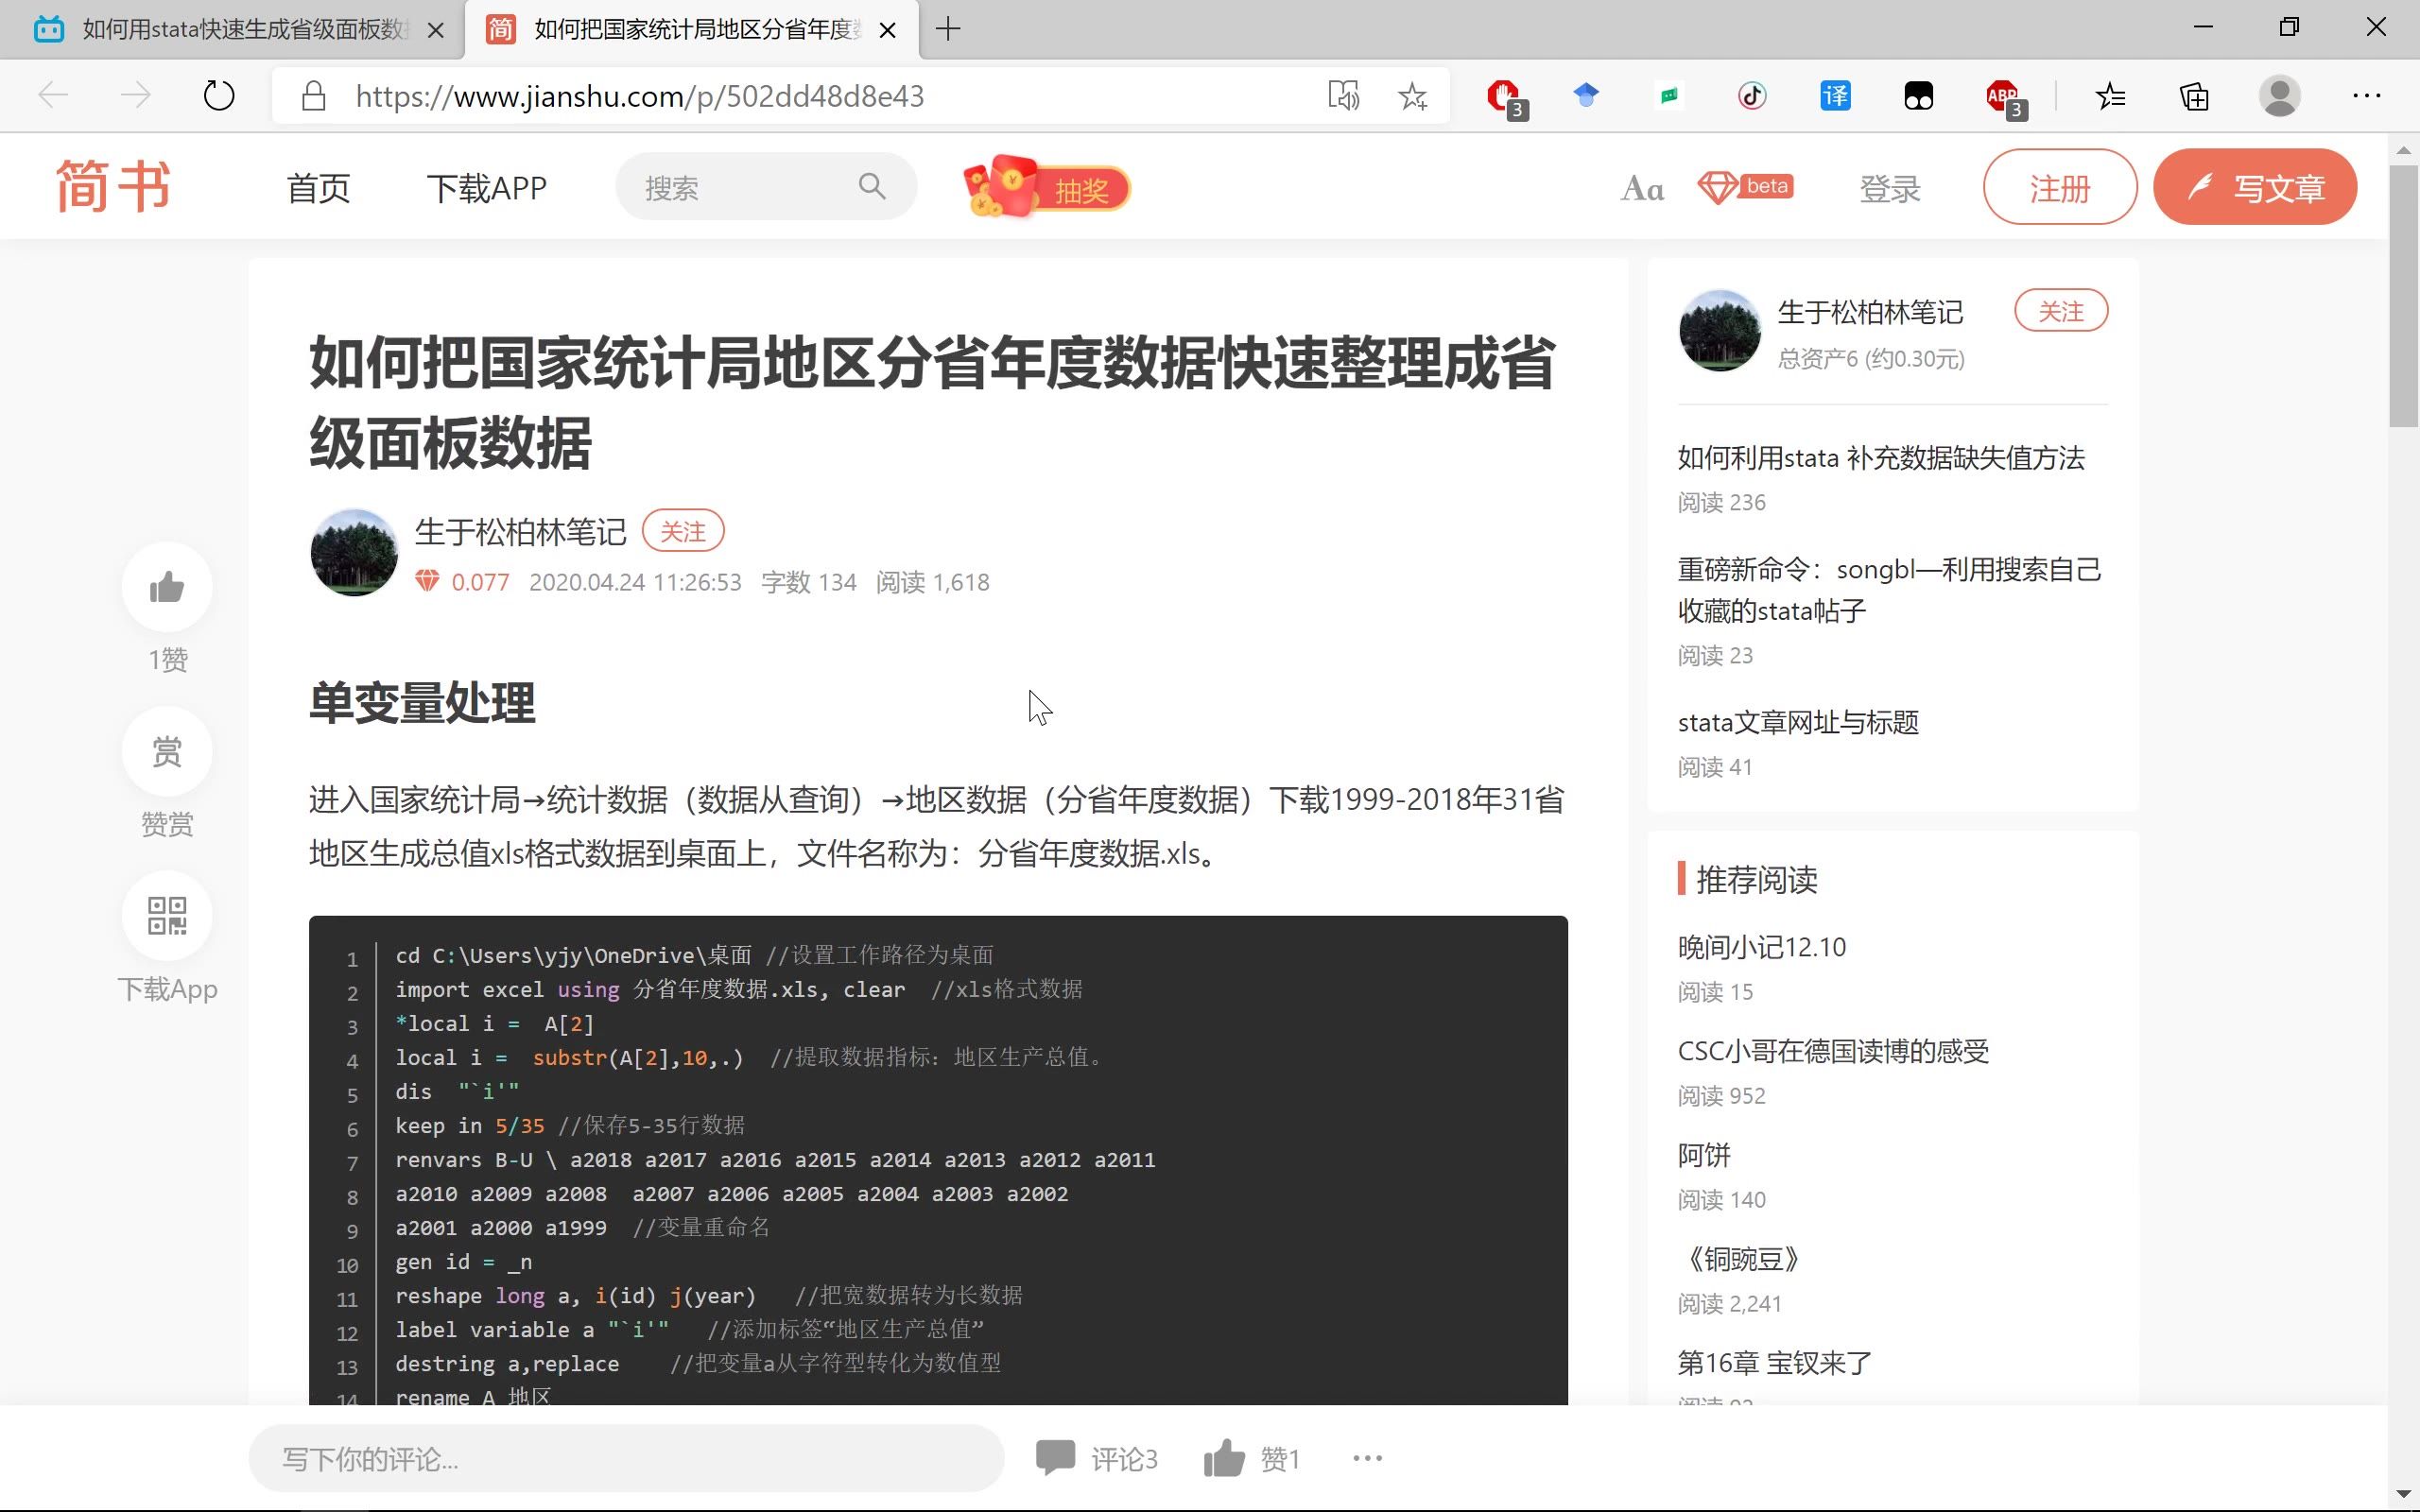Click the page vertical scrollbar thumb
Screen dimensions: 2420x1512
[2403, 295]
